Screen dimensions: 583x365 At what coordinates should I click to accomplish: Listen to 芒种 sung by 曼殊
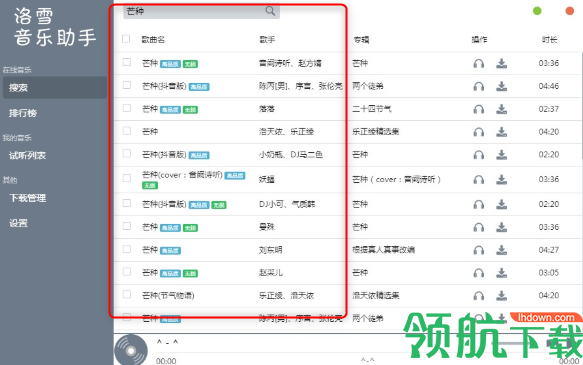click(x=479, y=227)
